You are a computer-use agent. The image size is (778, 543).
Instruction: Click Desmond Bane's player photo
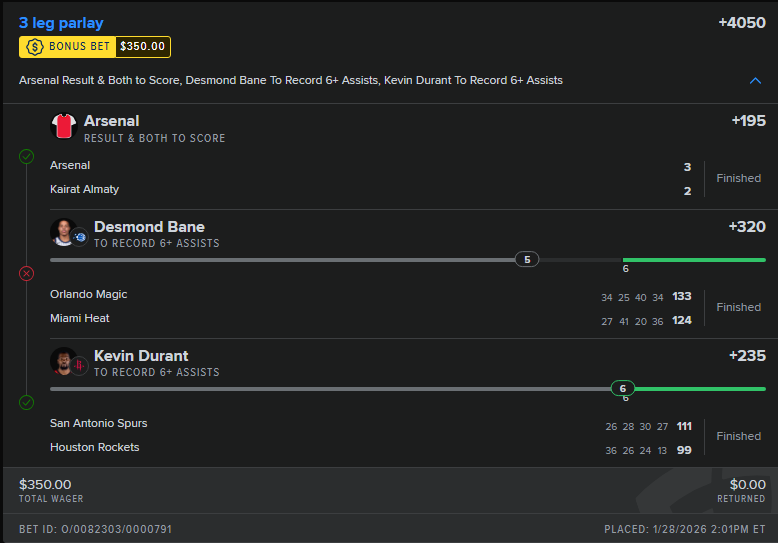click(64, 232)
